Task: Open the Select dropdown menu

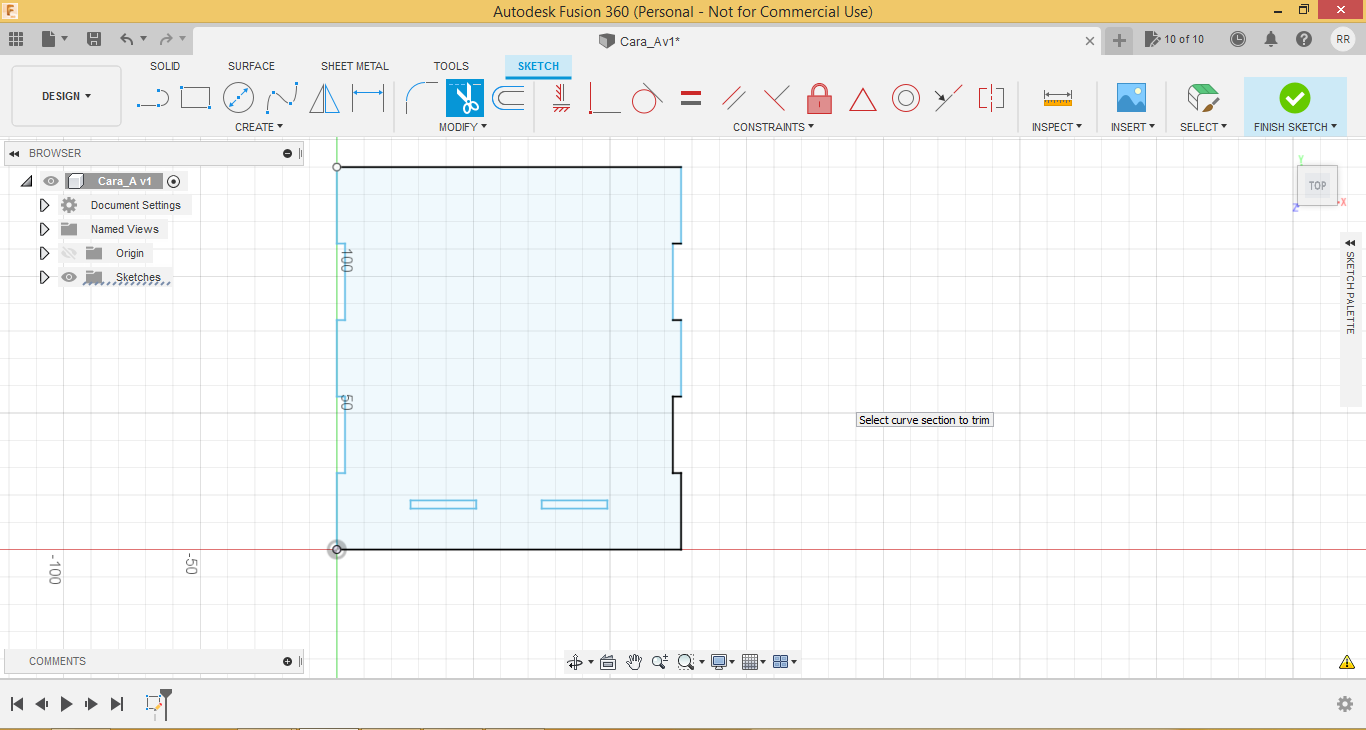Action: [1203, 127]
